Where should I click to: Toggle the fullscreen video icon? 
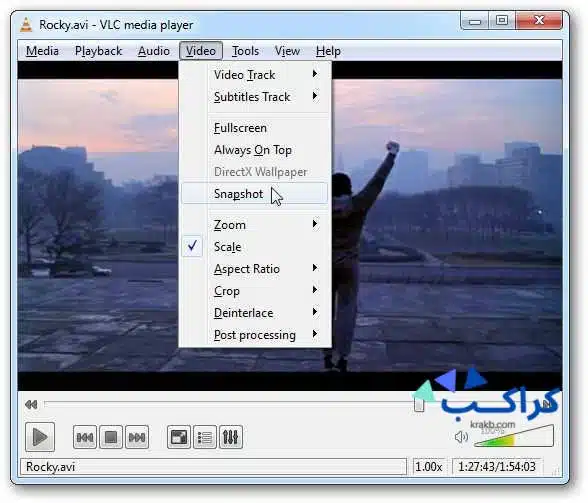tap(178, 437)
